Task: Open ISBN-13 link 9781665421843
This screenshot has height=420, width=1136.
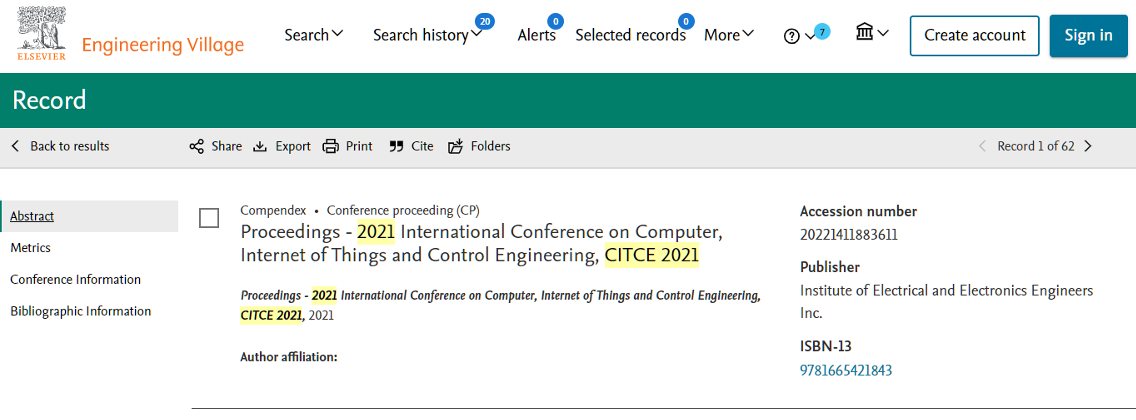Action: tap(845, 371)
